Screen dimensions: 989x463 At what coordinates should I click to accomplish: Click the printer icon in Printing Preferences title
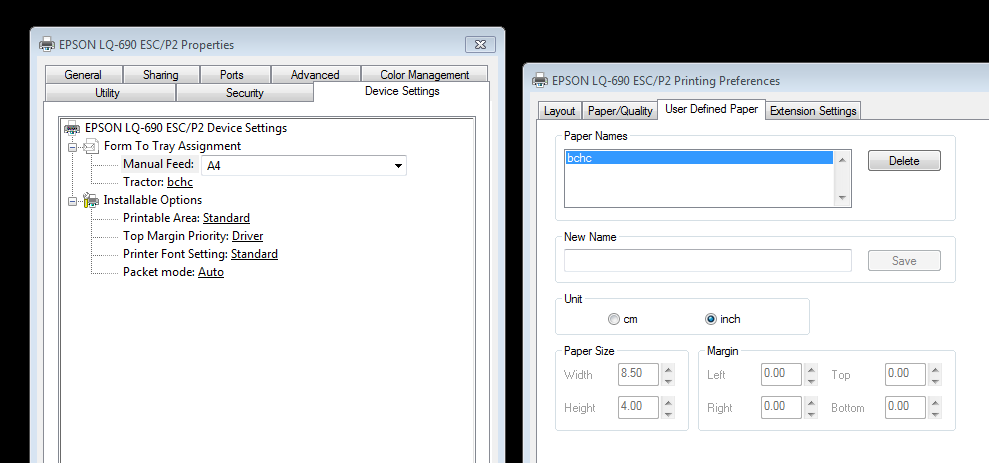[x=540, y=81]
